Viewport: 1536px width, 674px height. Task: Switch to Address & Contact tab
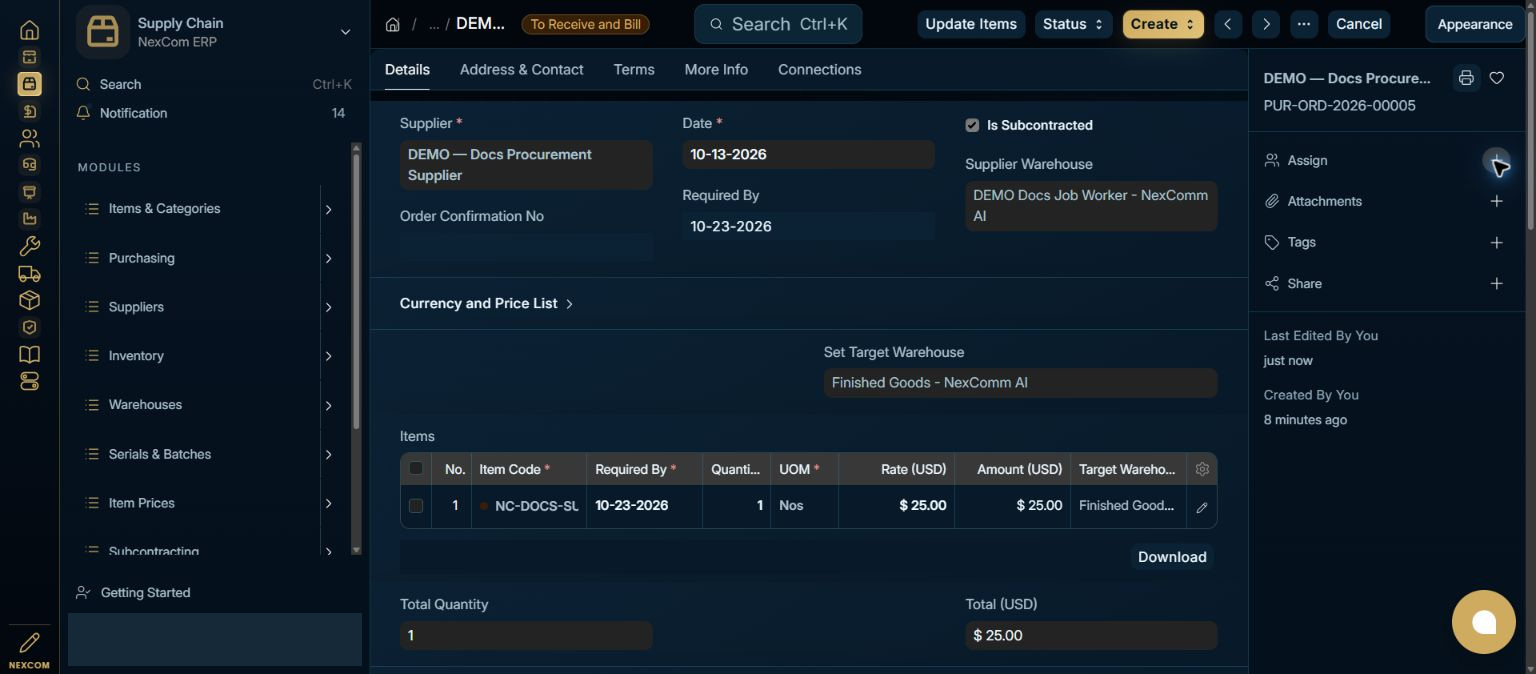[522, 69]
